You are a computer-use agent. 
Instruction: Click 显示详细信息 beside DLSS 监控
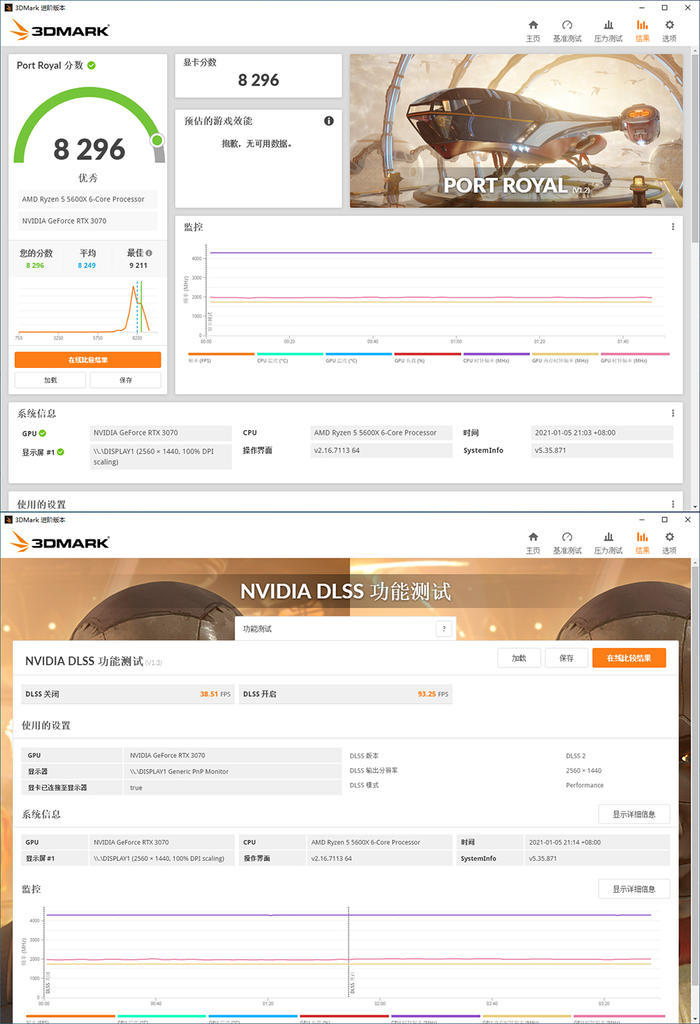[633, 889]
